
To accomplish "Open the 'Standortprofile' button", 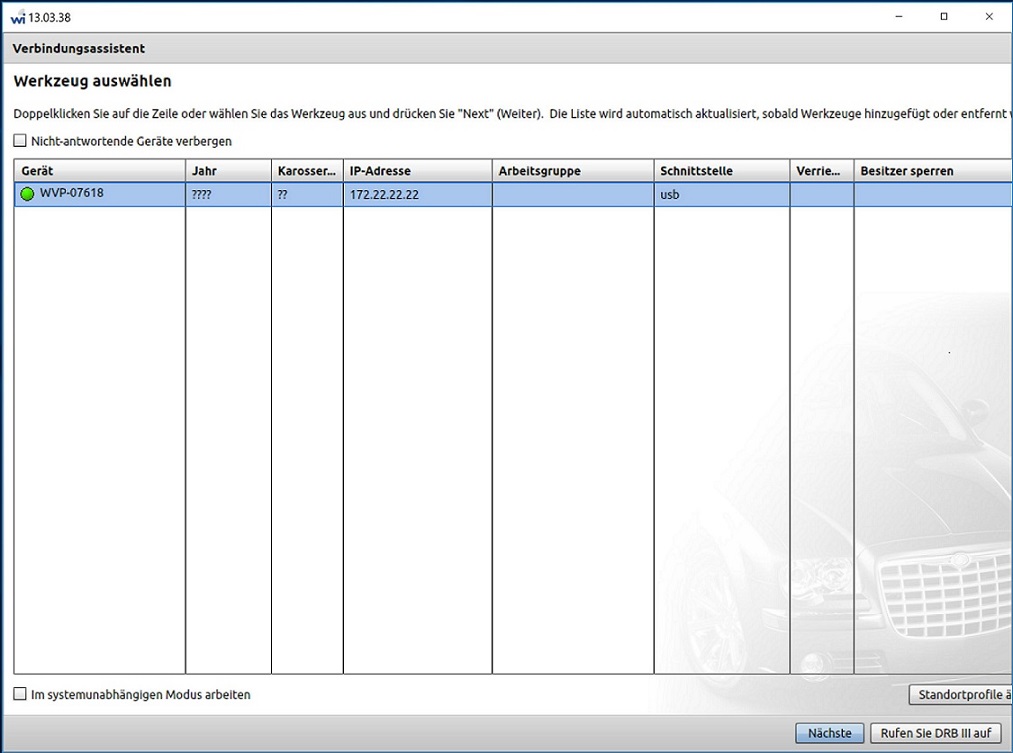I will tap(961, 694).
